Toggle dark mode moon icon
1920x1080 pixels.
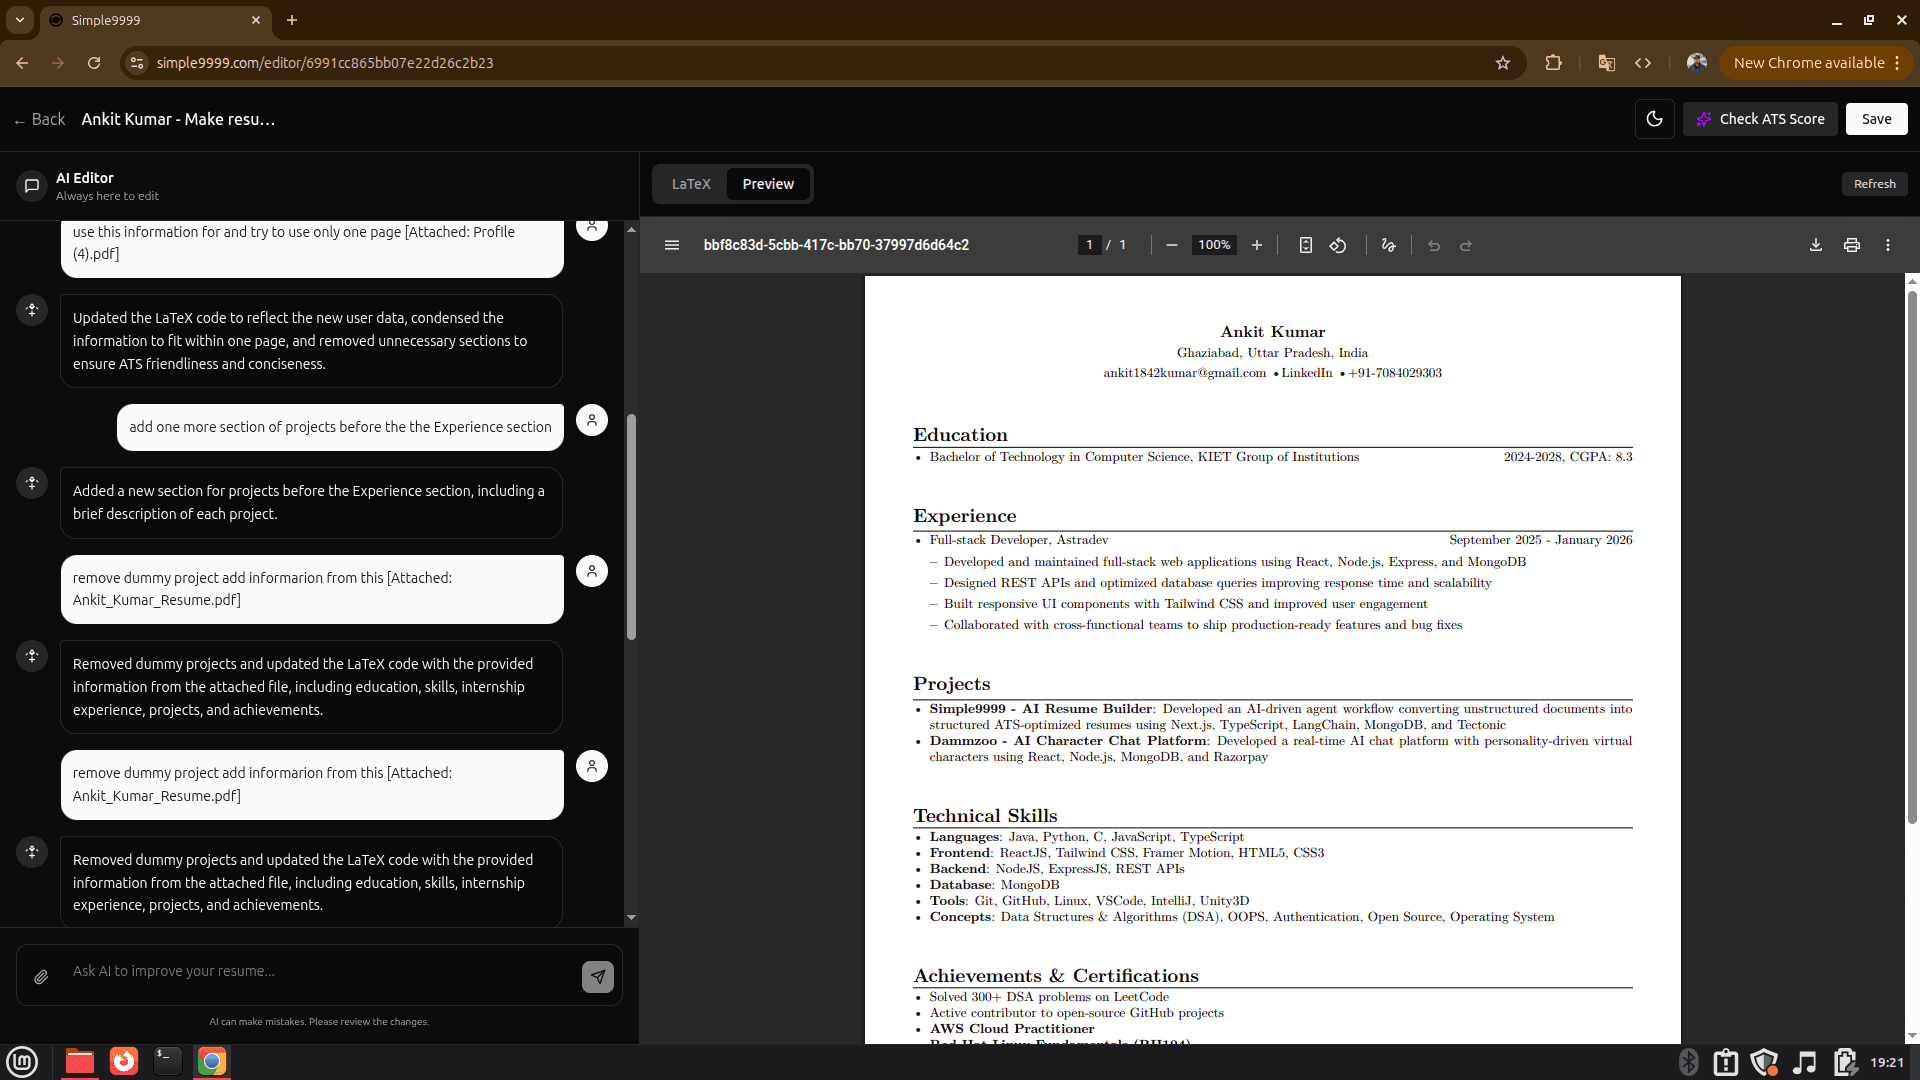[1654, 119]
